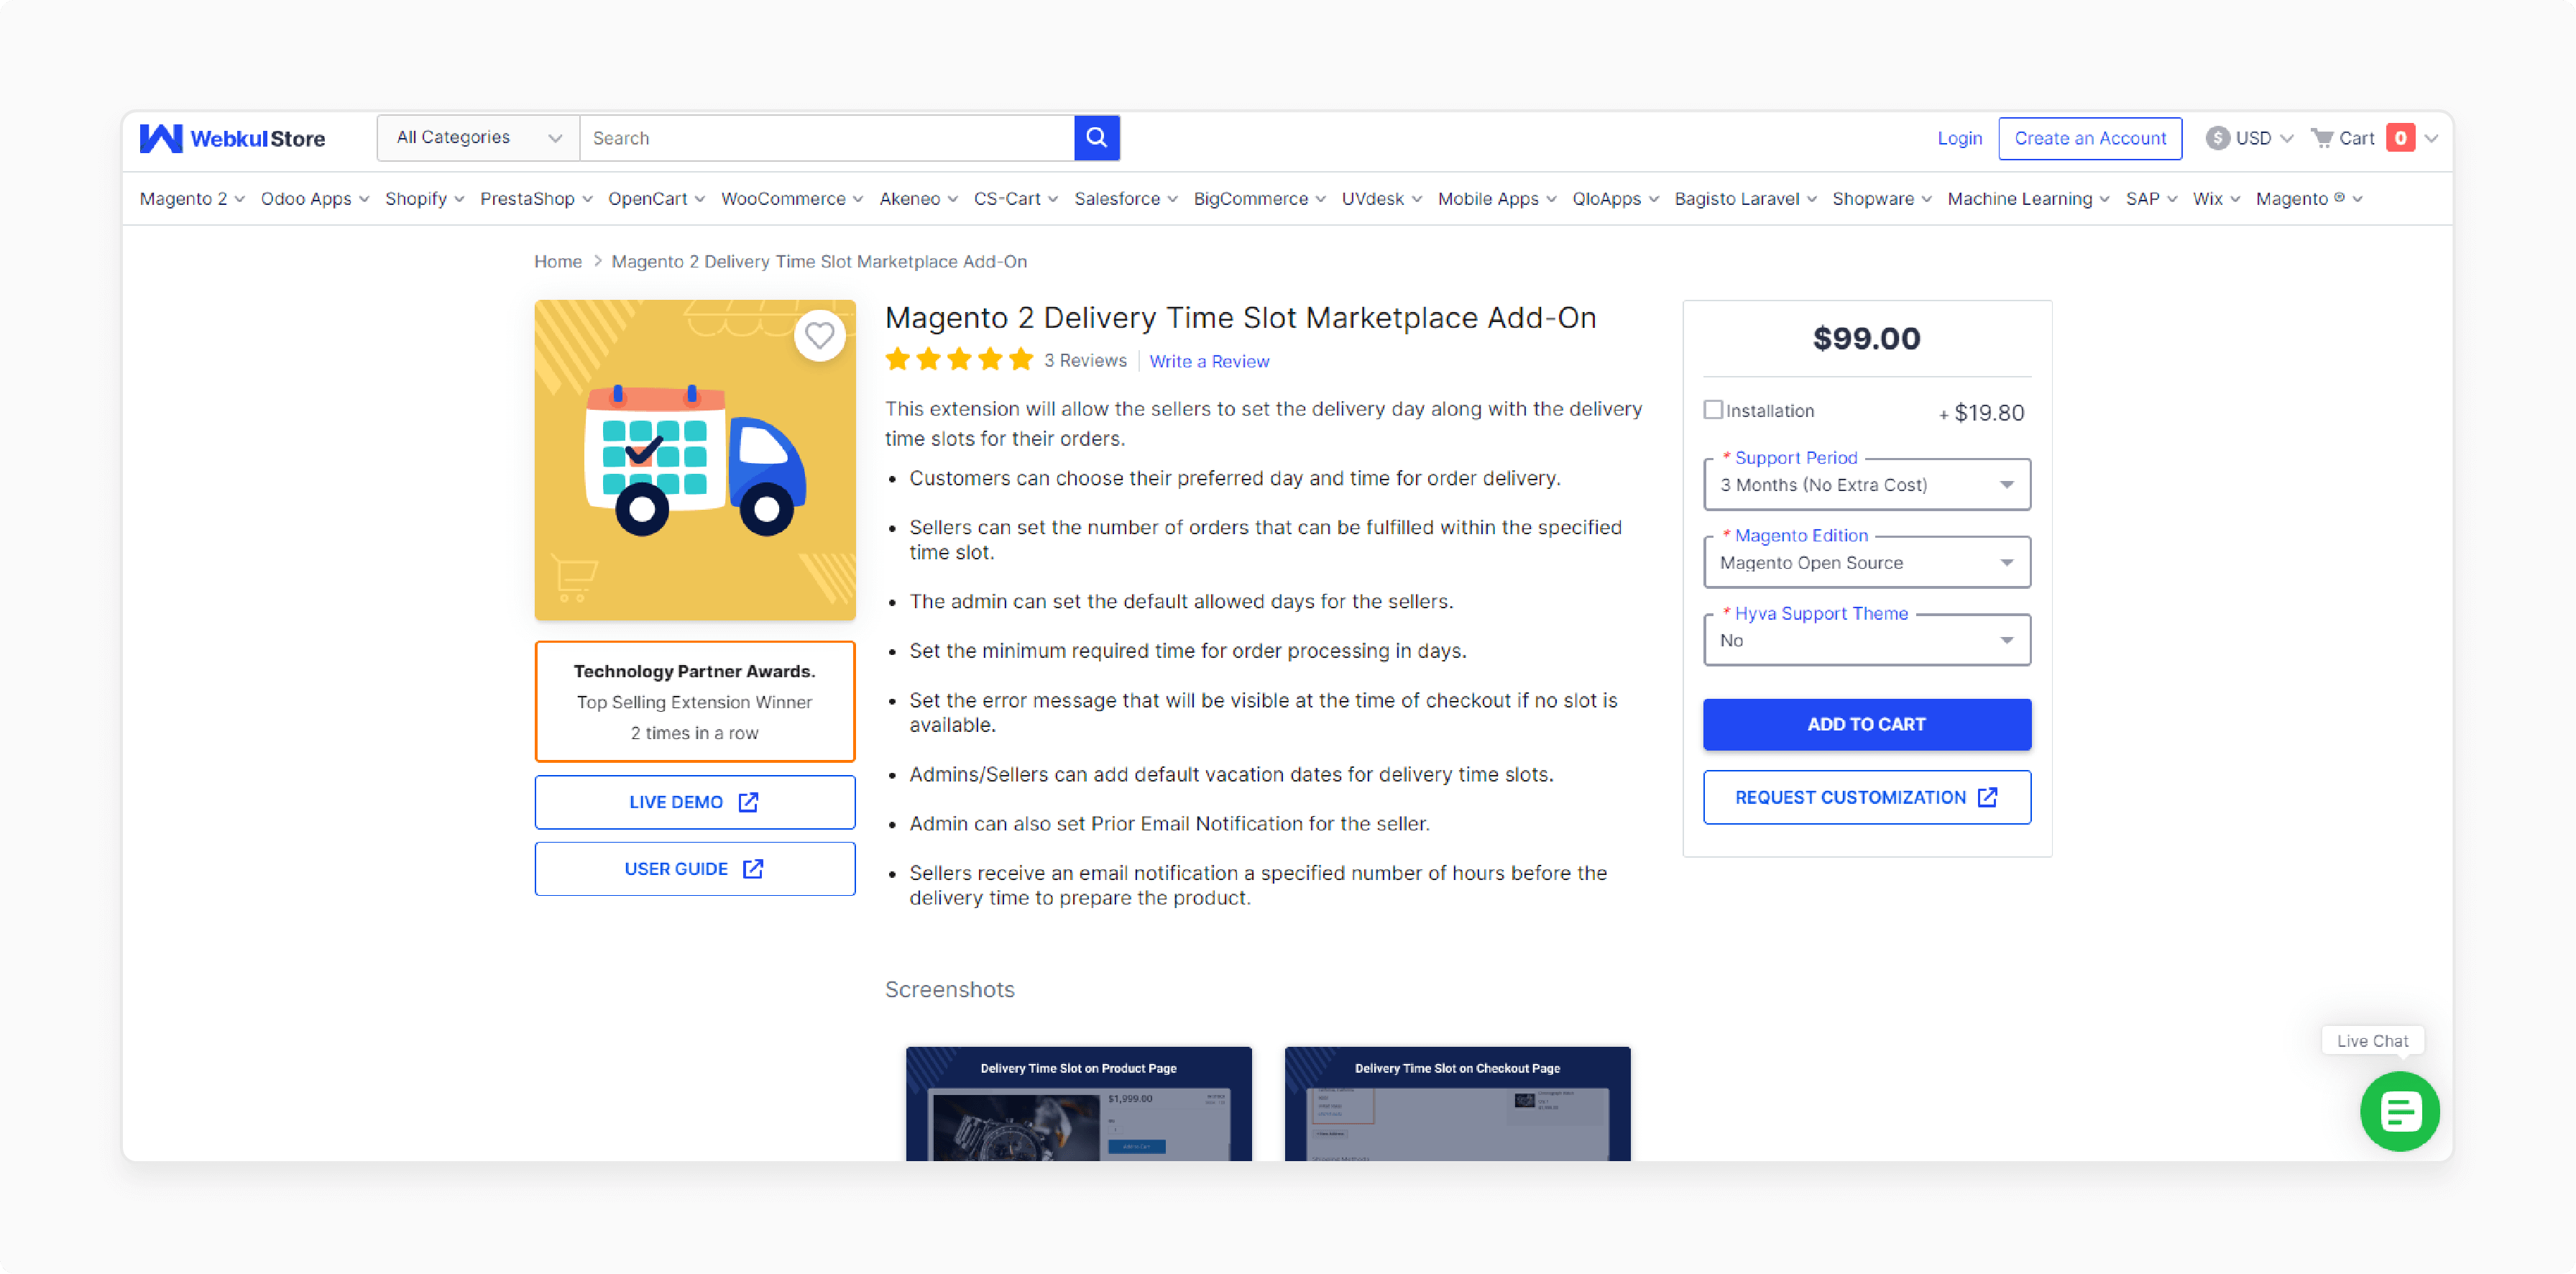Screen dimensions: 2576x1274
Task: Click the ADD TO CART button
Action: tap(1866, 724)
